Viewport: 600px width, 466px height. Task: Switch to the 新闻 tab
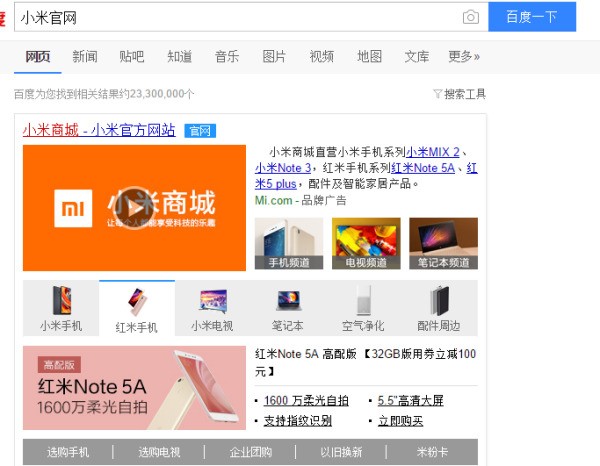click(85, 56)
